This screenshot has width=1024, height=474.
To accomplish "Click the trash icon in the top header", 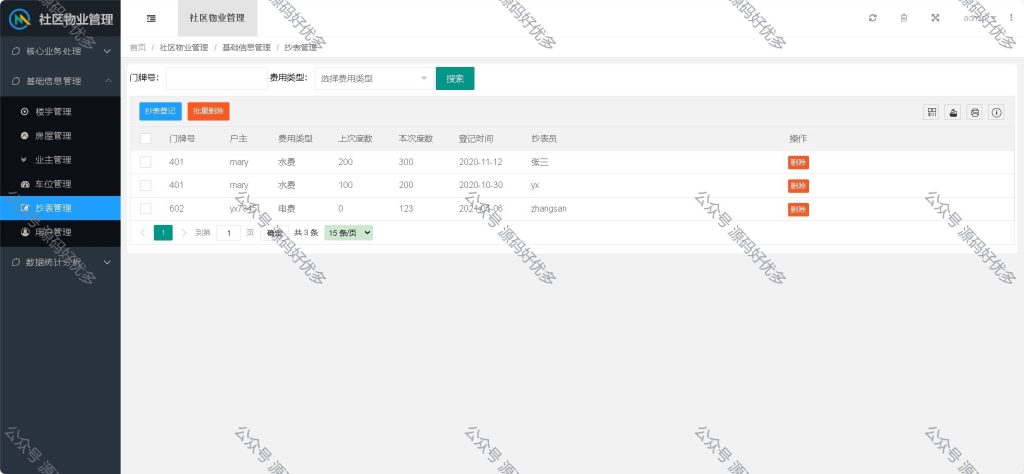I will pyautogui.click(x=904, y=18).
